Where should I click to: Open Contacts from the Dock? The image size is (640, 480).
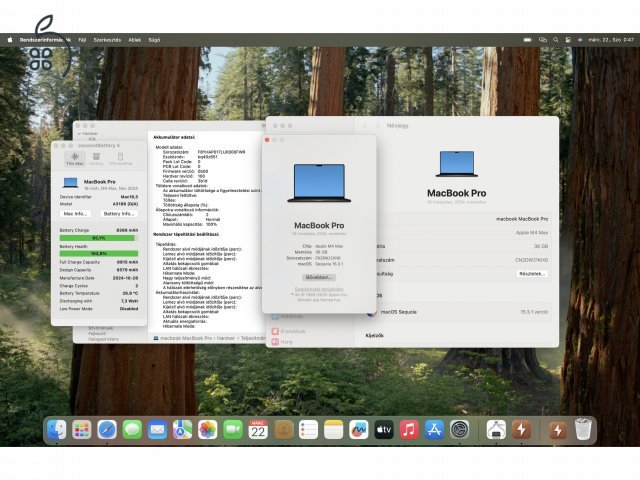(x=283, y=430)
